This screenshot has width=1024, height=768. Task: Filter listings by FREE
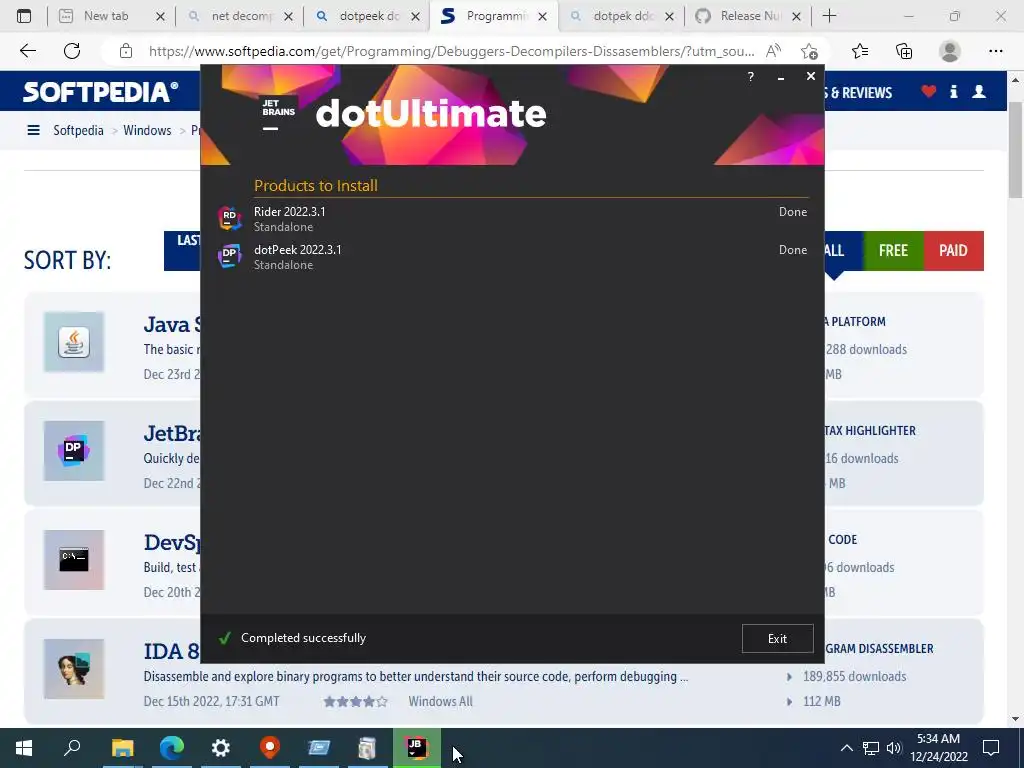click(893, 251)
